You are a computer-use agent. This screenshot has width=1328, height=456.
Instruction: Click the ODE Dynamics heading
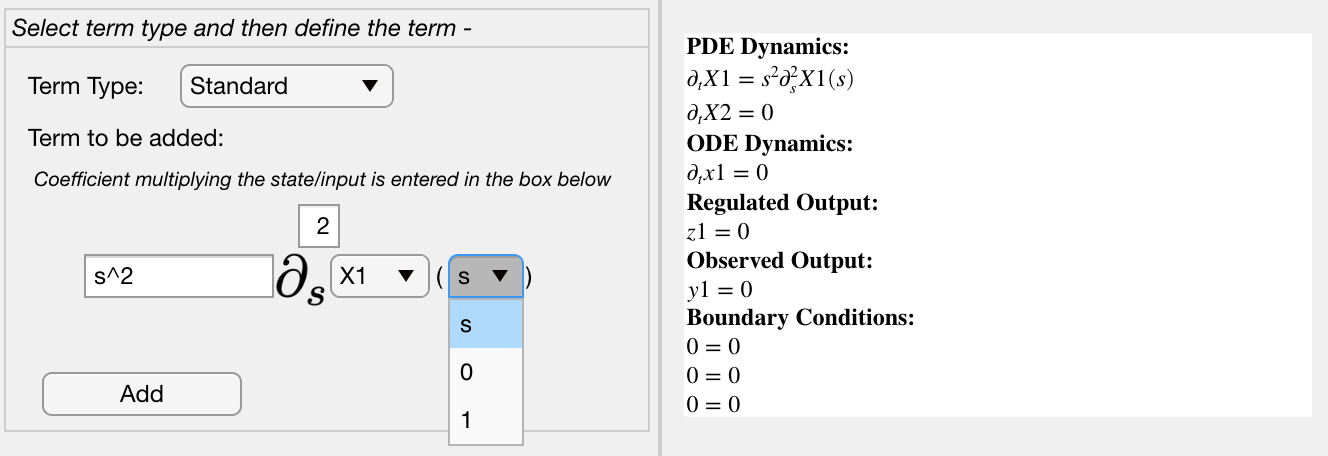(x=770, y=143)
